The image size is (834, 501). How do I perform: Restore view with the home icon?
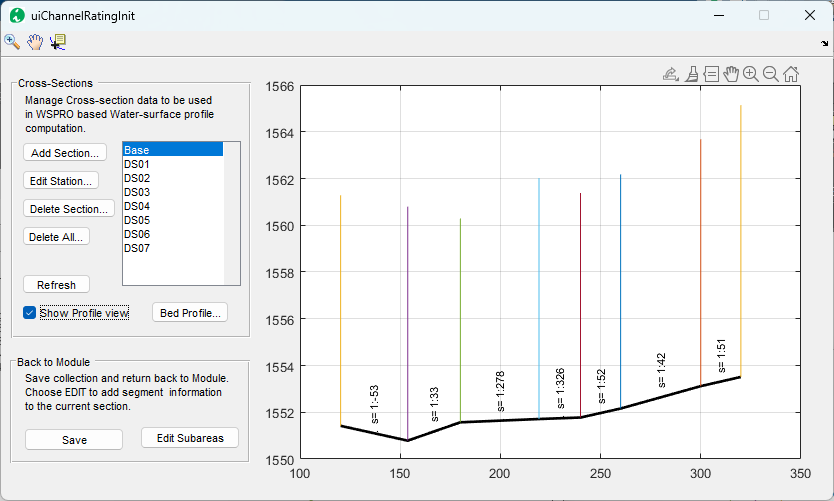tap(791, 74)
